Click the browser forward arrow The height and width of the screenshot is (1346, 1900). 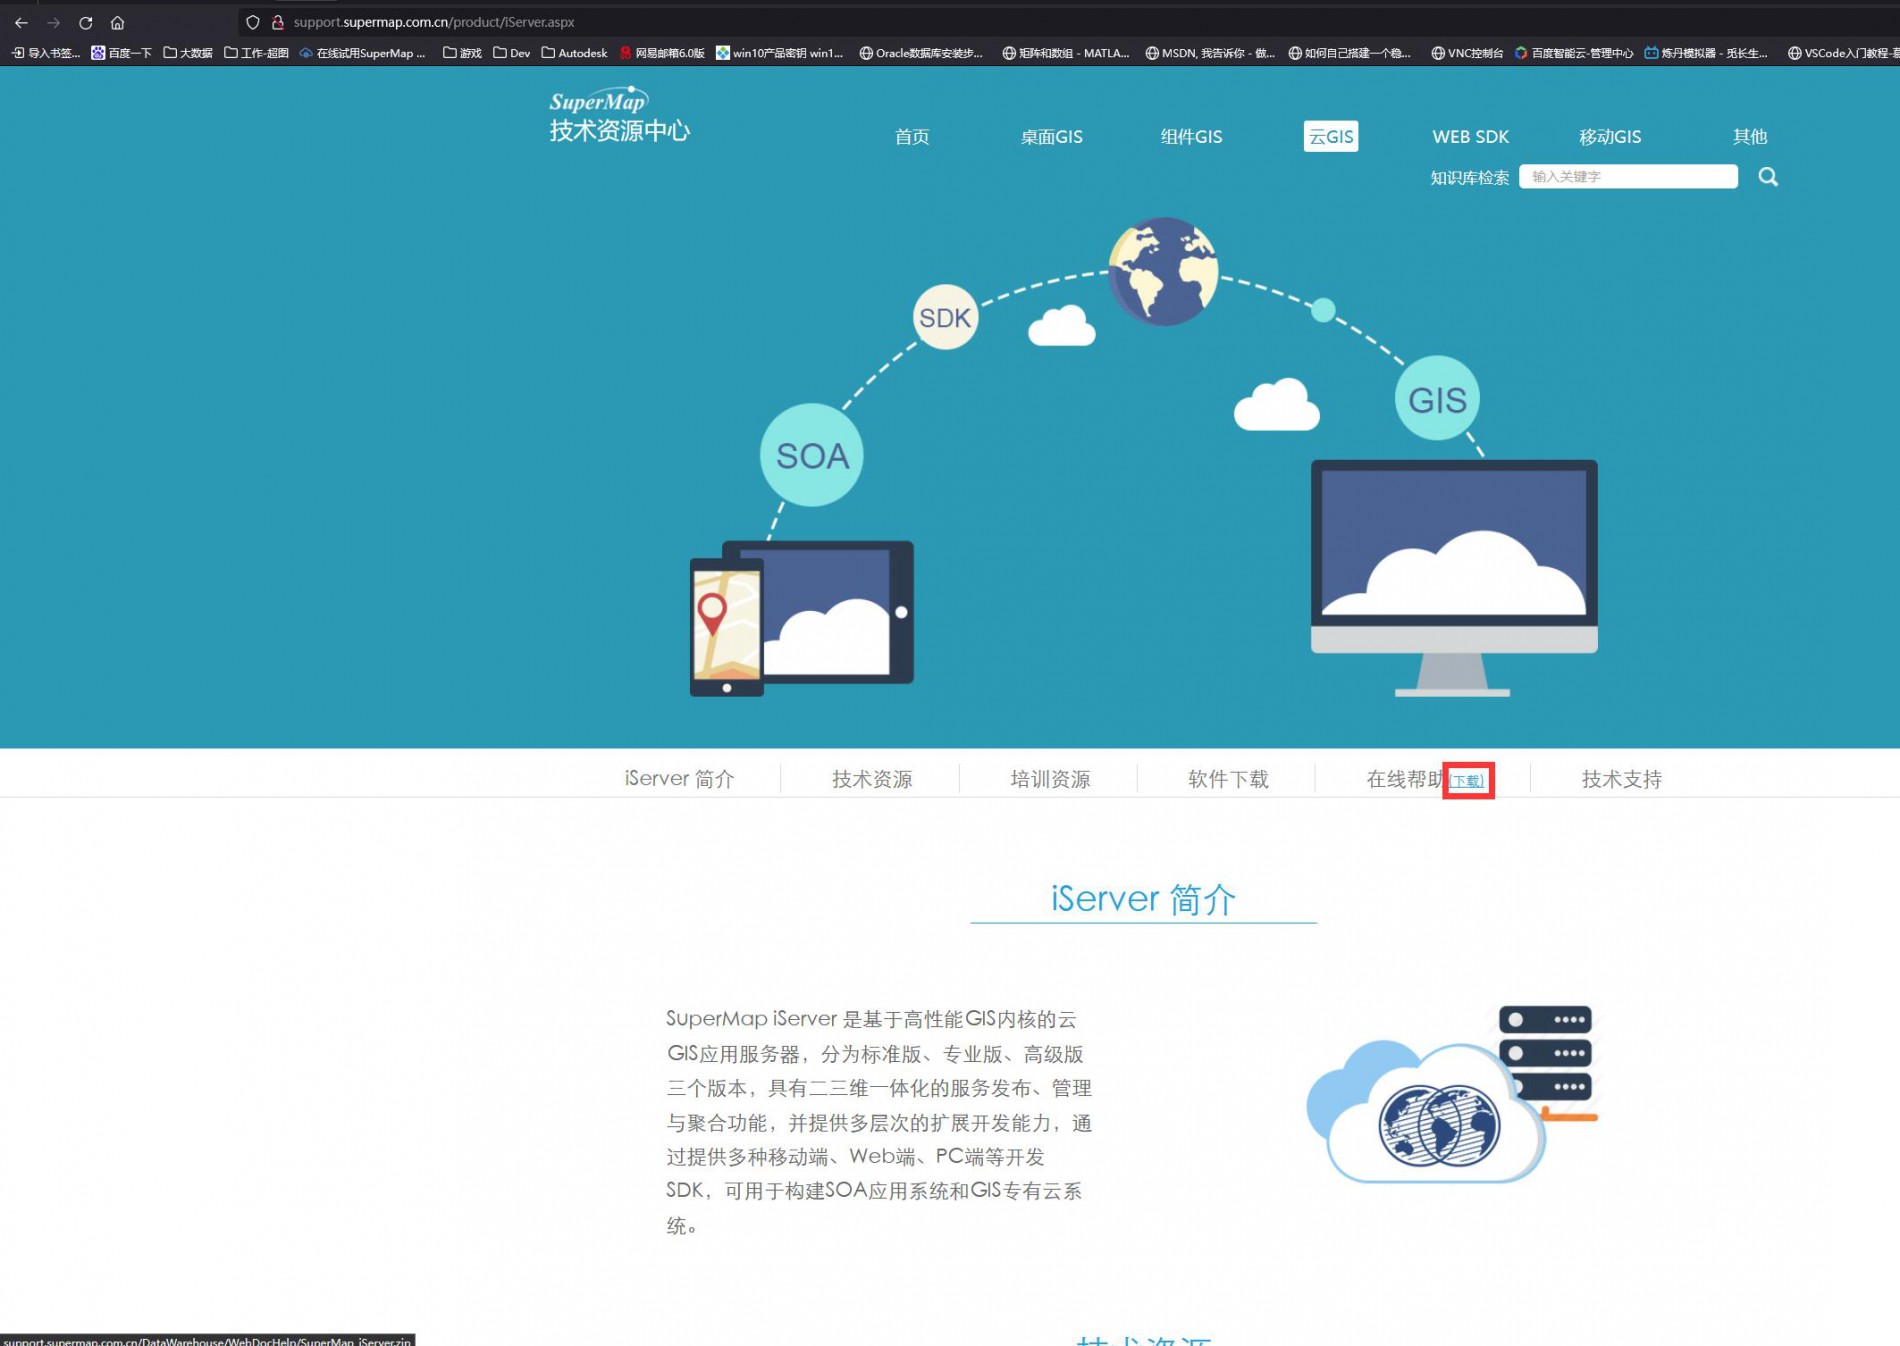[x=53, y=22]
